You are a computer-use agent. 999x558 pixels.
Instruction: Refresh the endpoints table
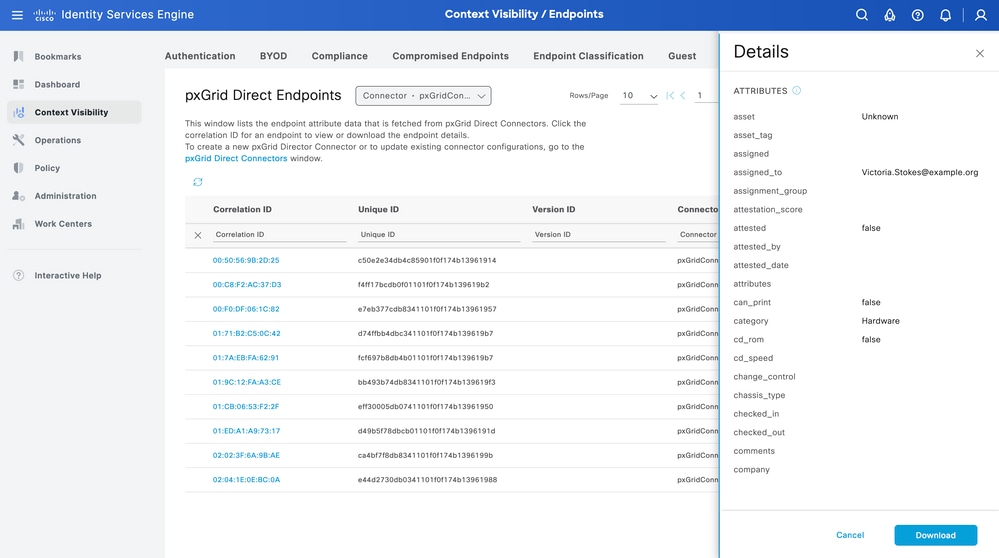(198, 182)
